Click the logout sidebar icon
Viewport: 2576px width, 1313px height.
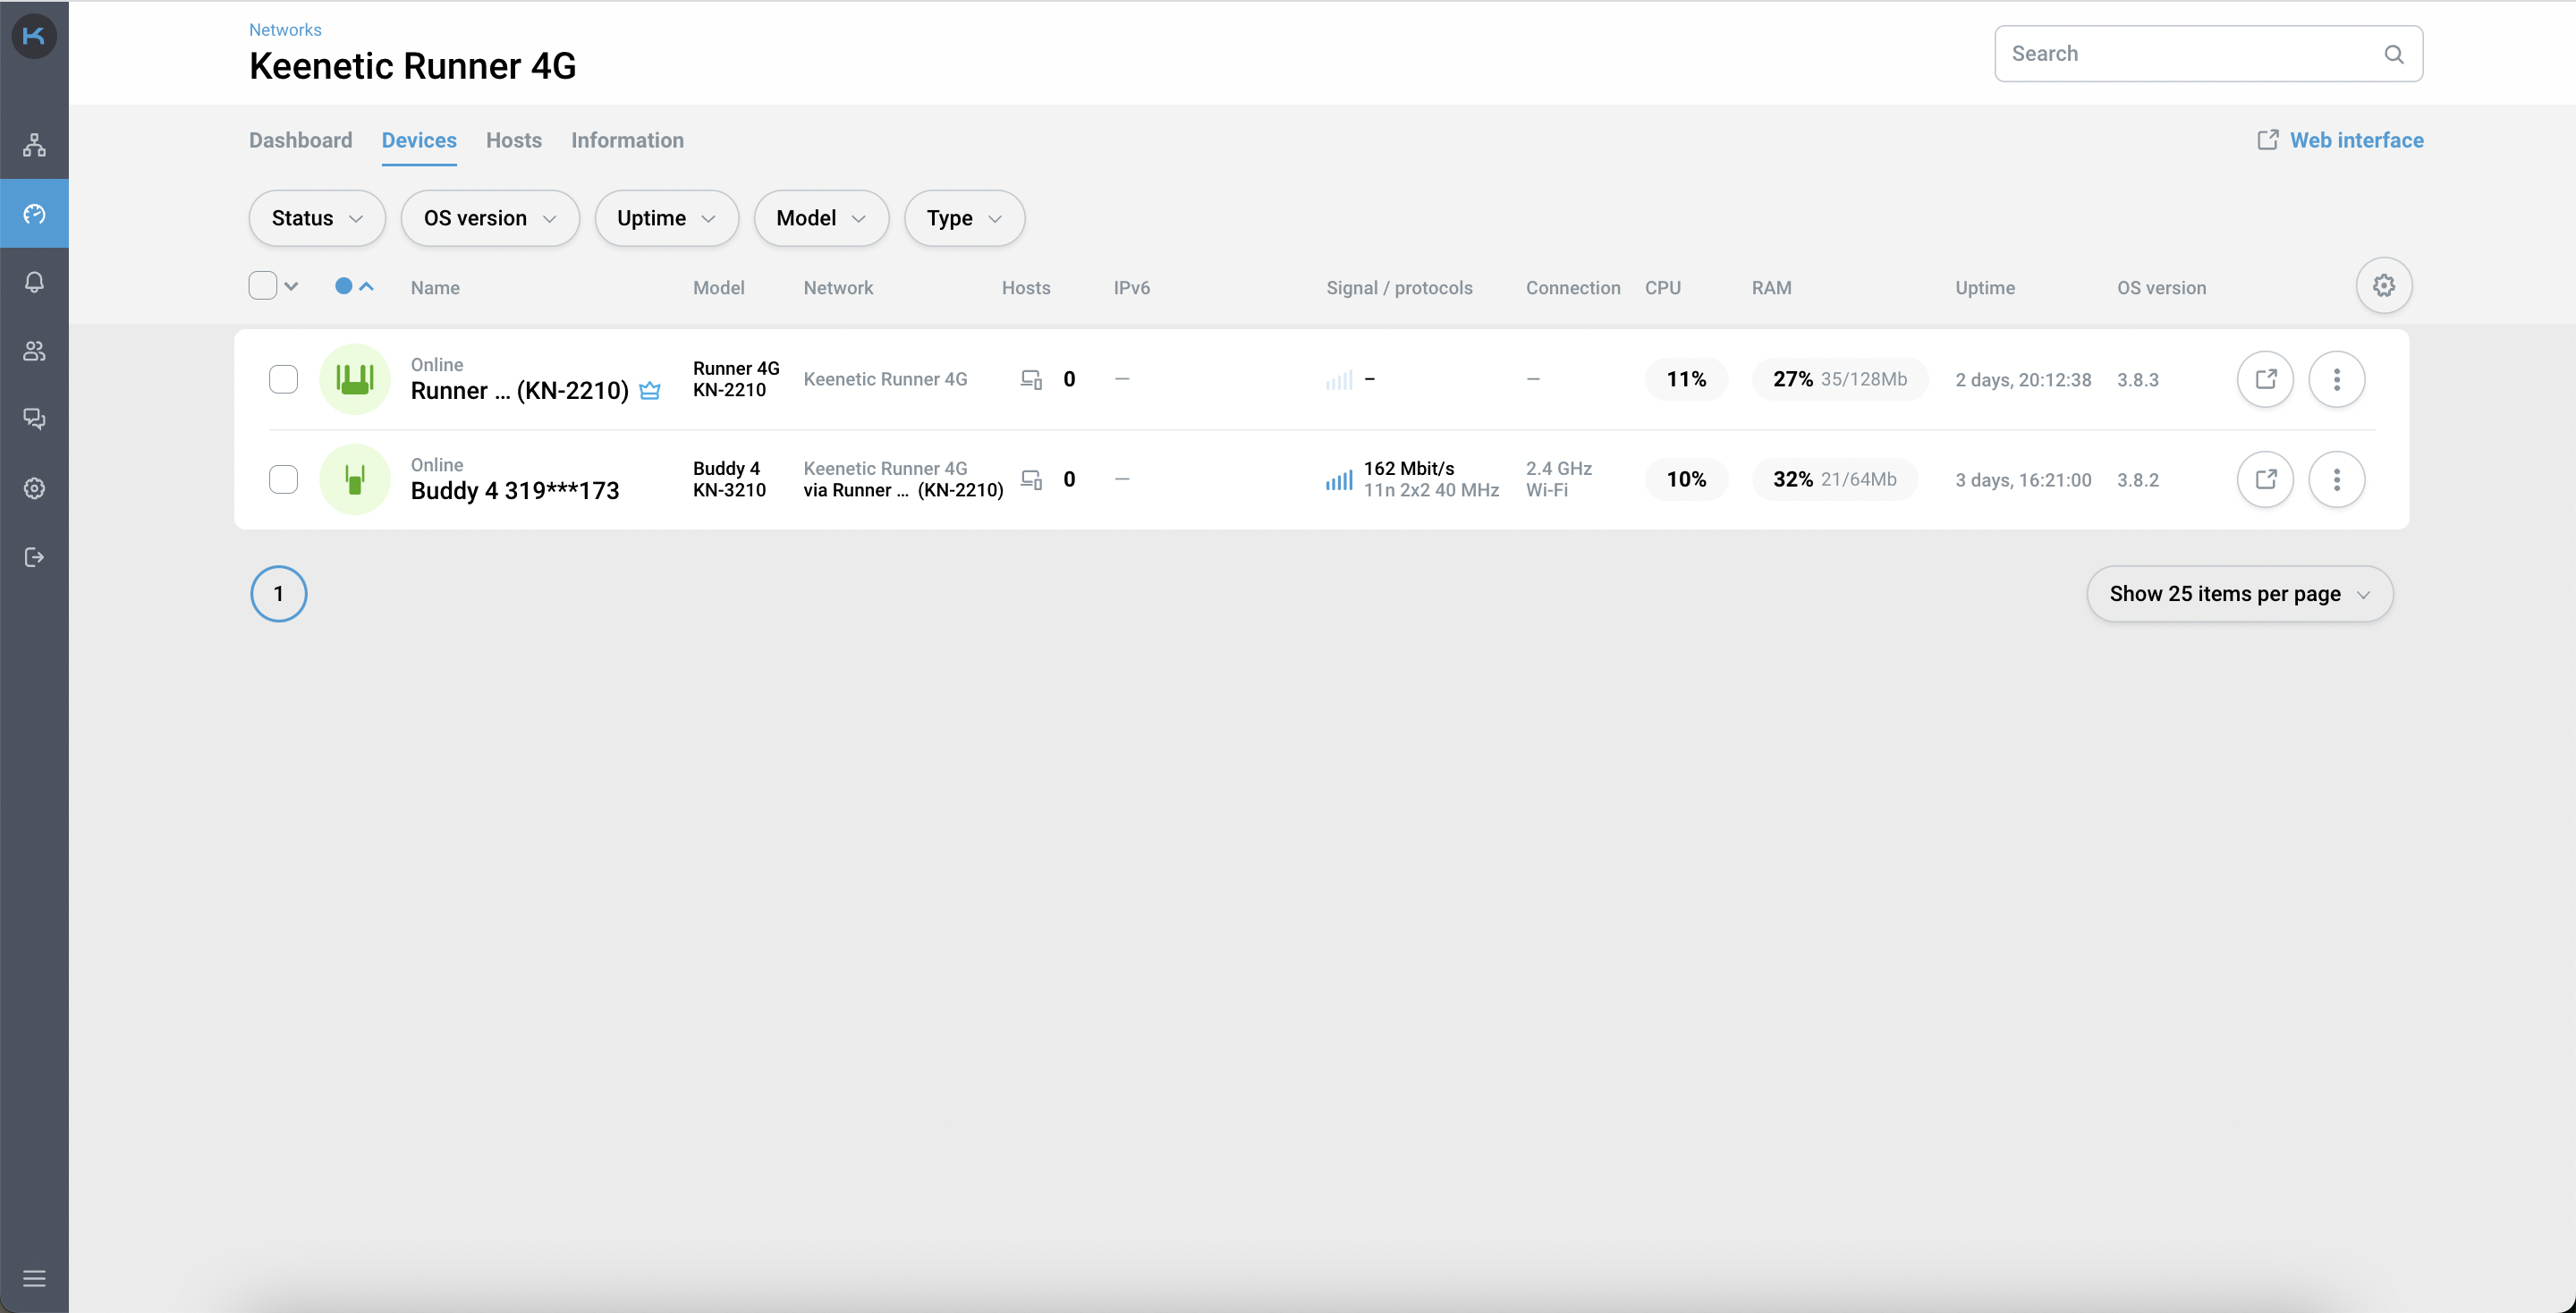pyautogui.click(x=34, y=557)
